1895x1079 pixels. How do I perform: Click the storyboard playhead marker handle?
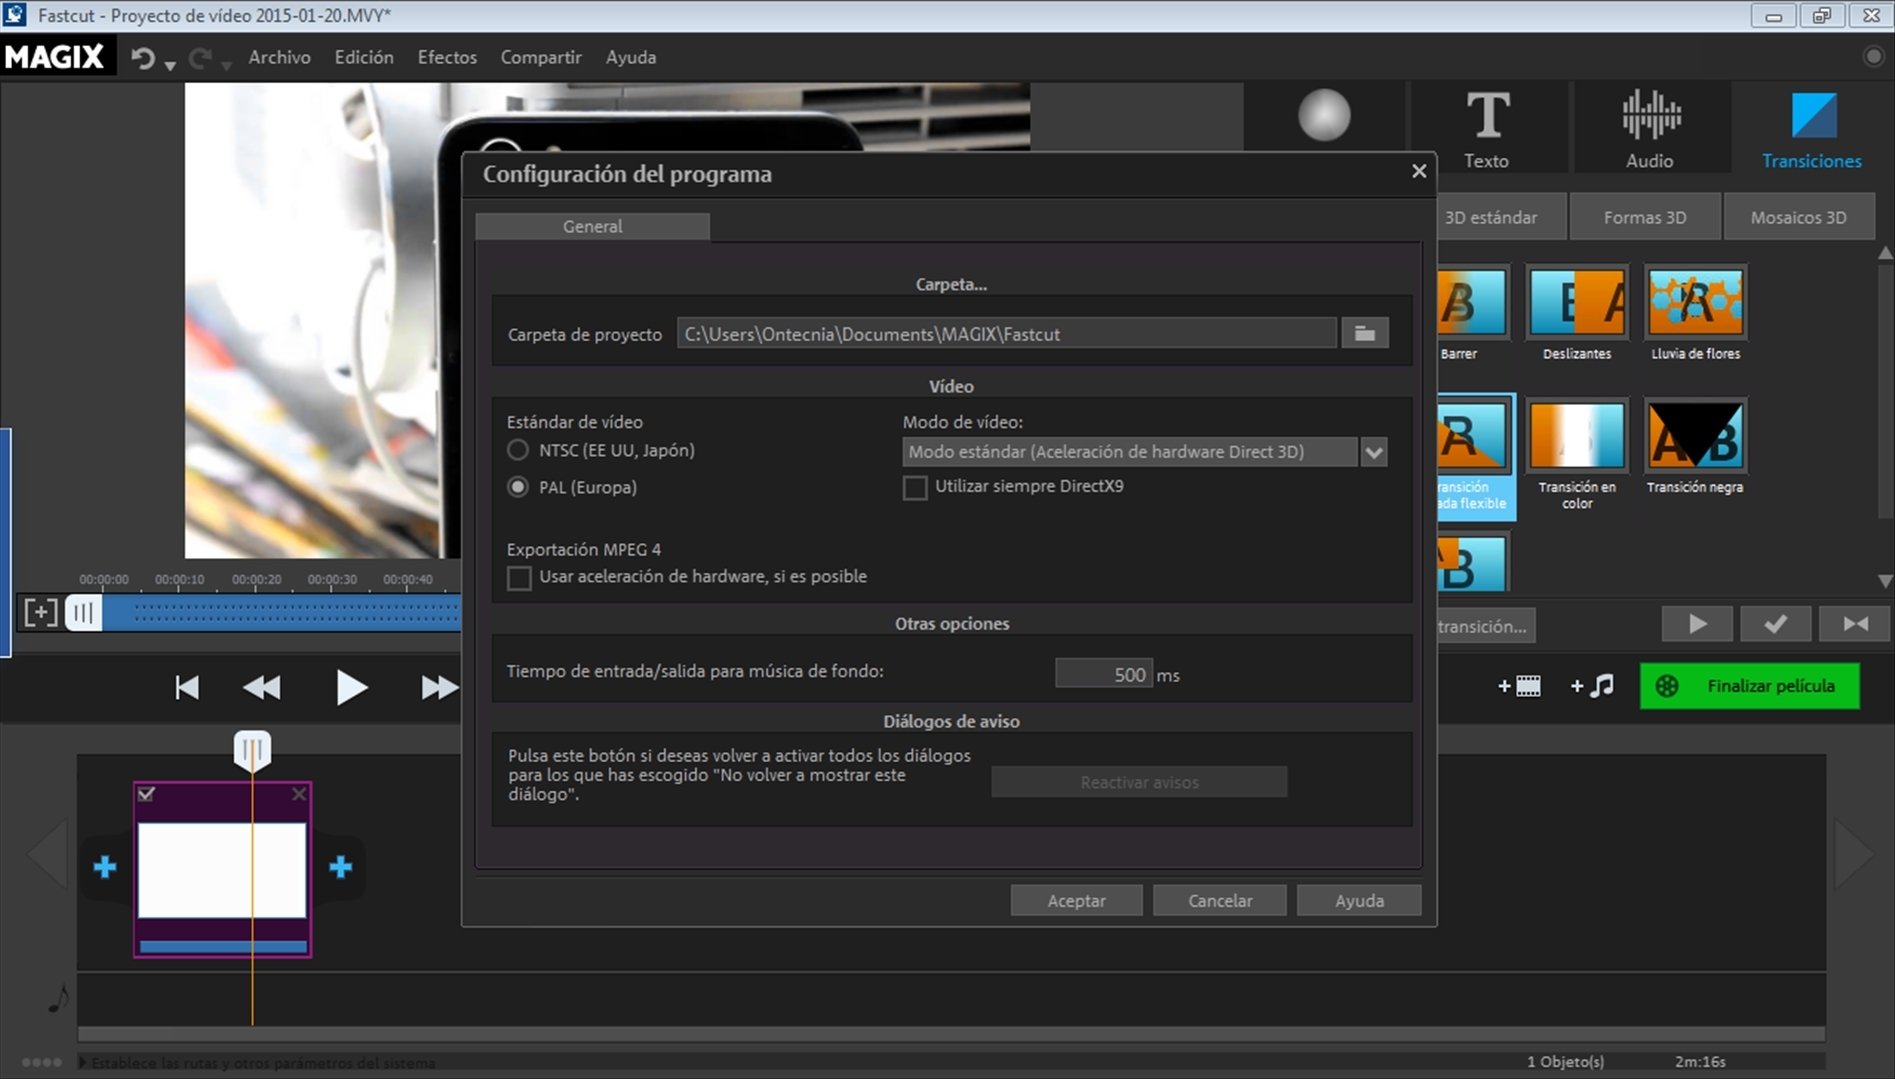pyautogui.click(x=252, y=750)
